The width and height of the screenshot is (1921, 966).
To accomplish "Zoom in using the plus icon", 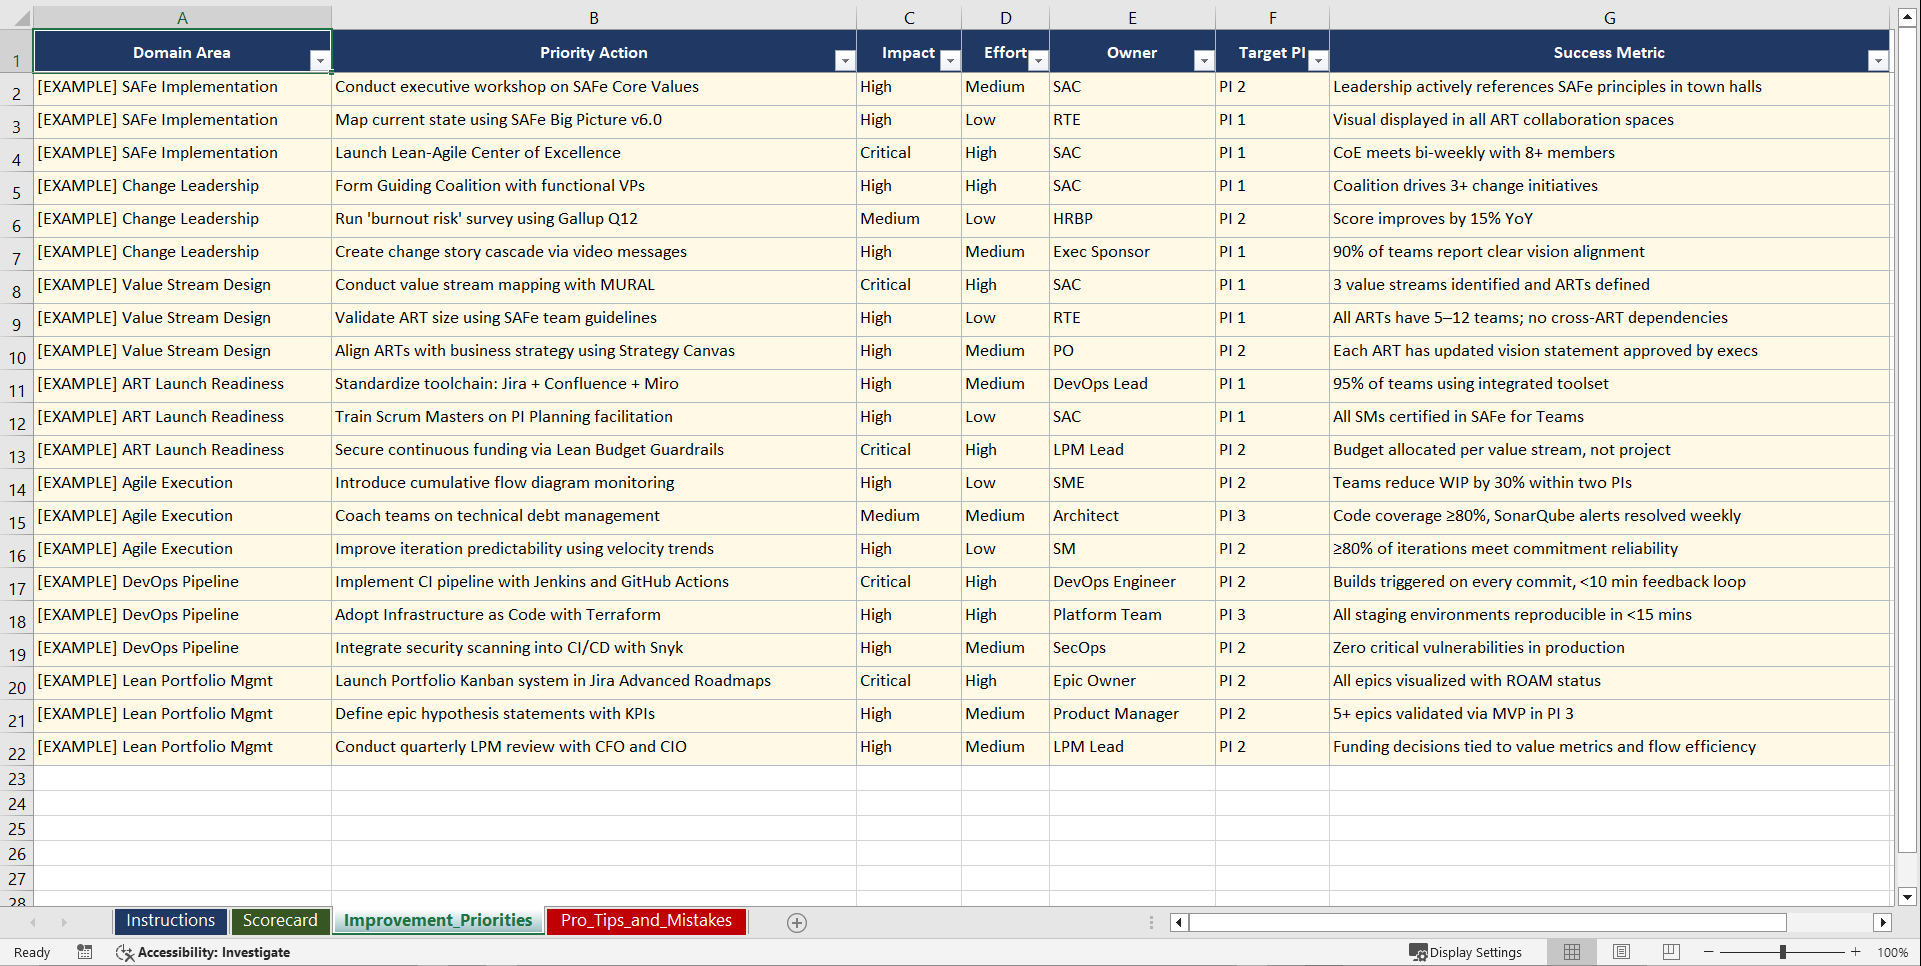I will [1856, 952].
